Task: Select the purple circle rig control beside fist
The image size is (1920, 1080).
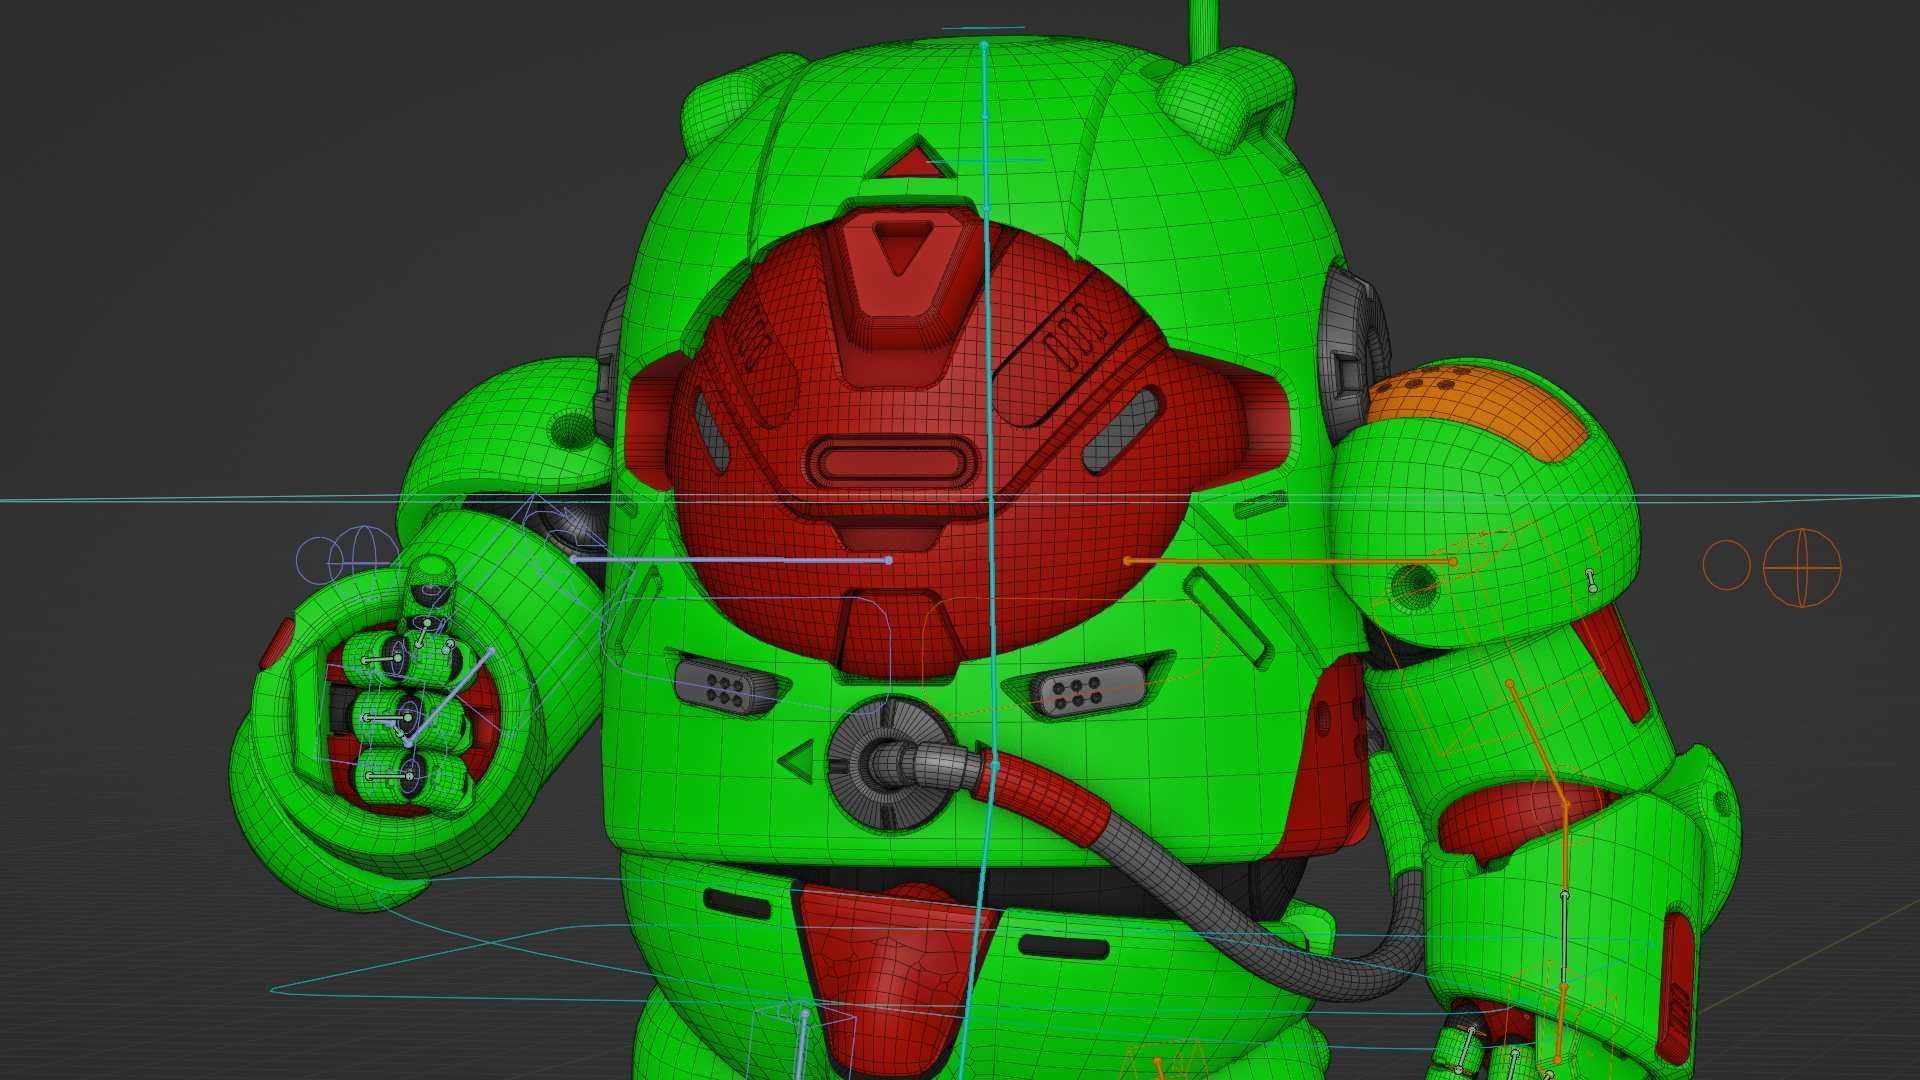Action: click(x=320, y=561)
